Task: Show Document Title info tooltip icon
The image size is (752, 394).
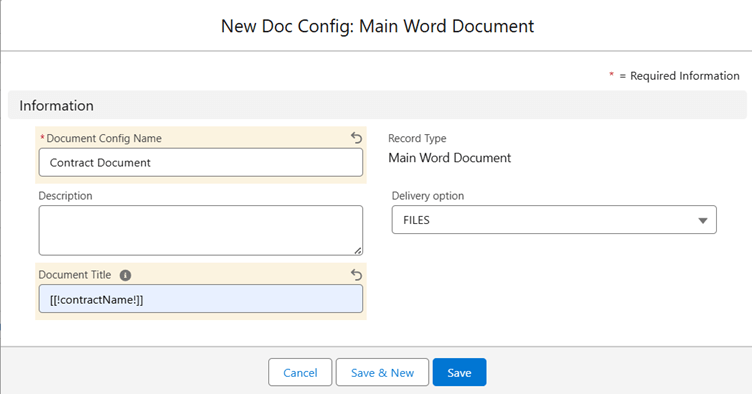Action: pyautogui.click(x=125, y=275)
